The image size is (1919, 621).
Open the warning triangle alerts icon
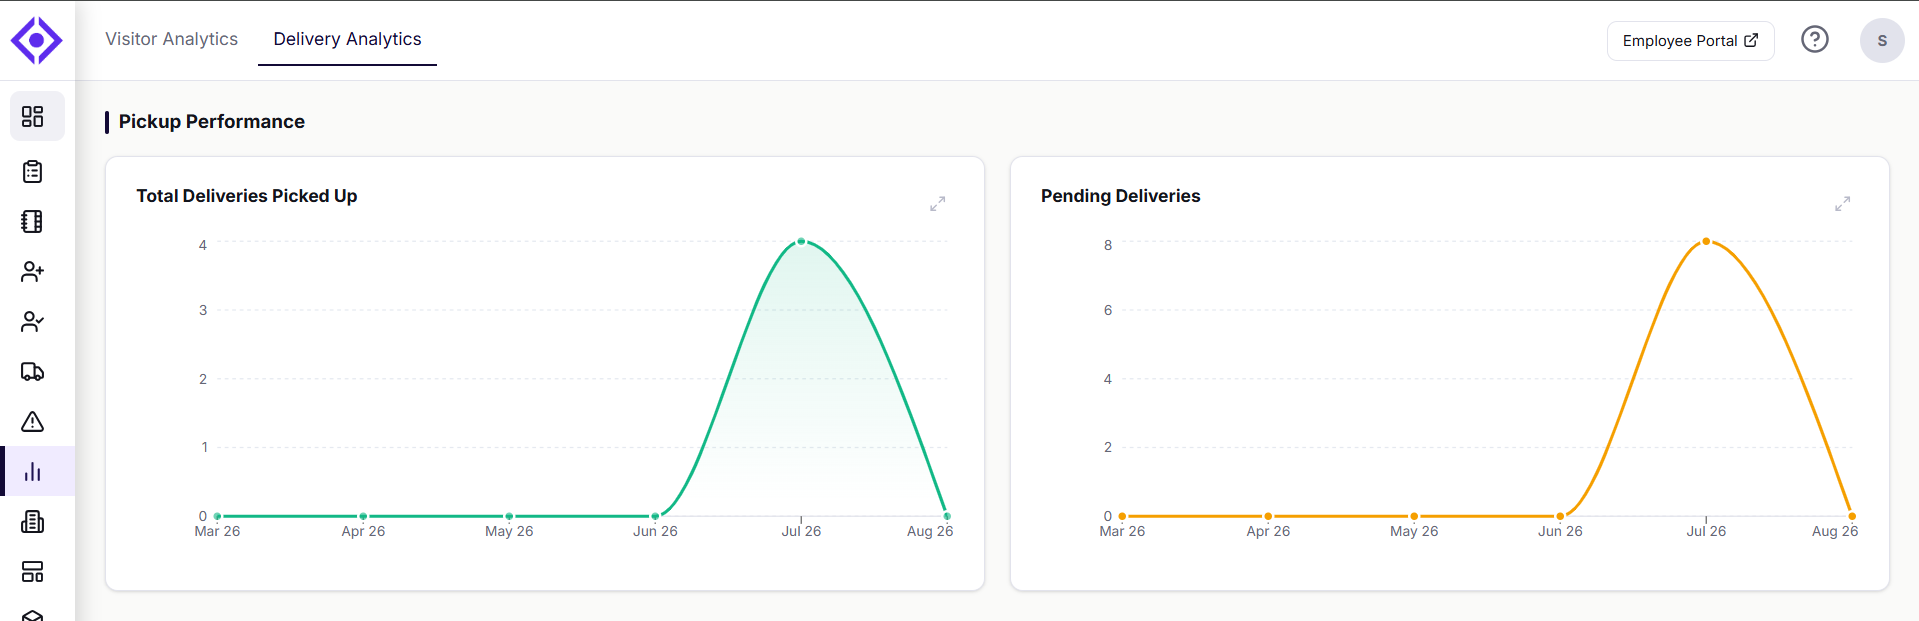pos(33,422)
